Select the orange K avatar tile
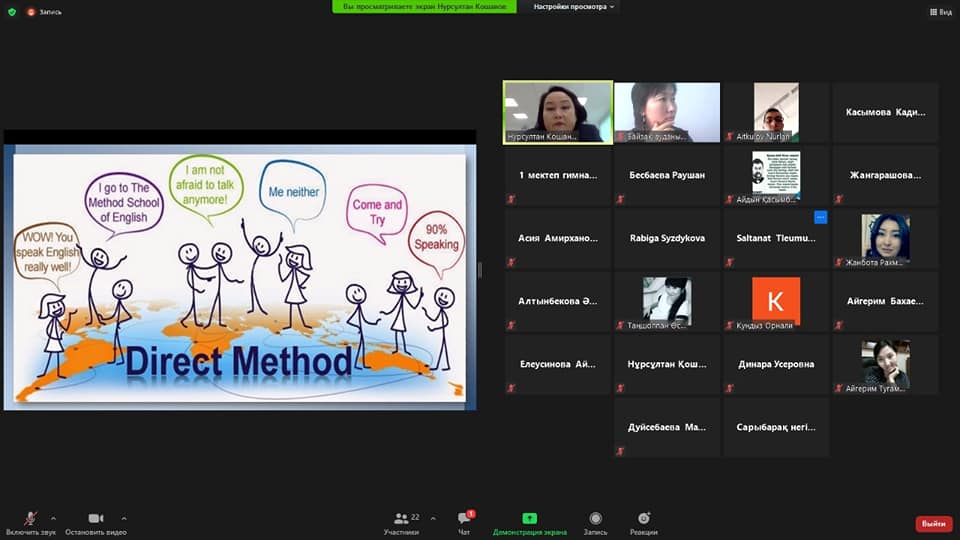960x540 pixels. 776,301
